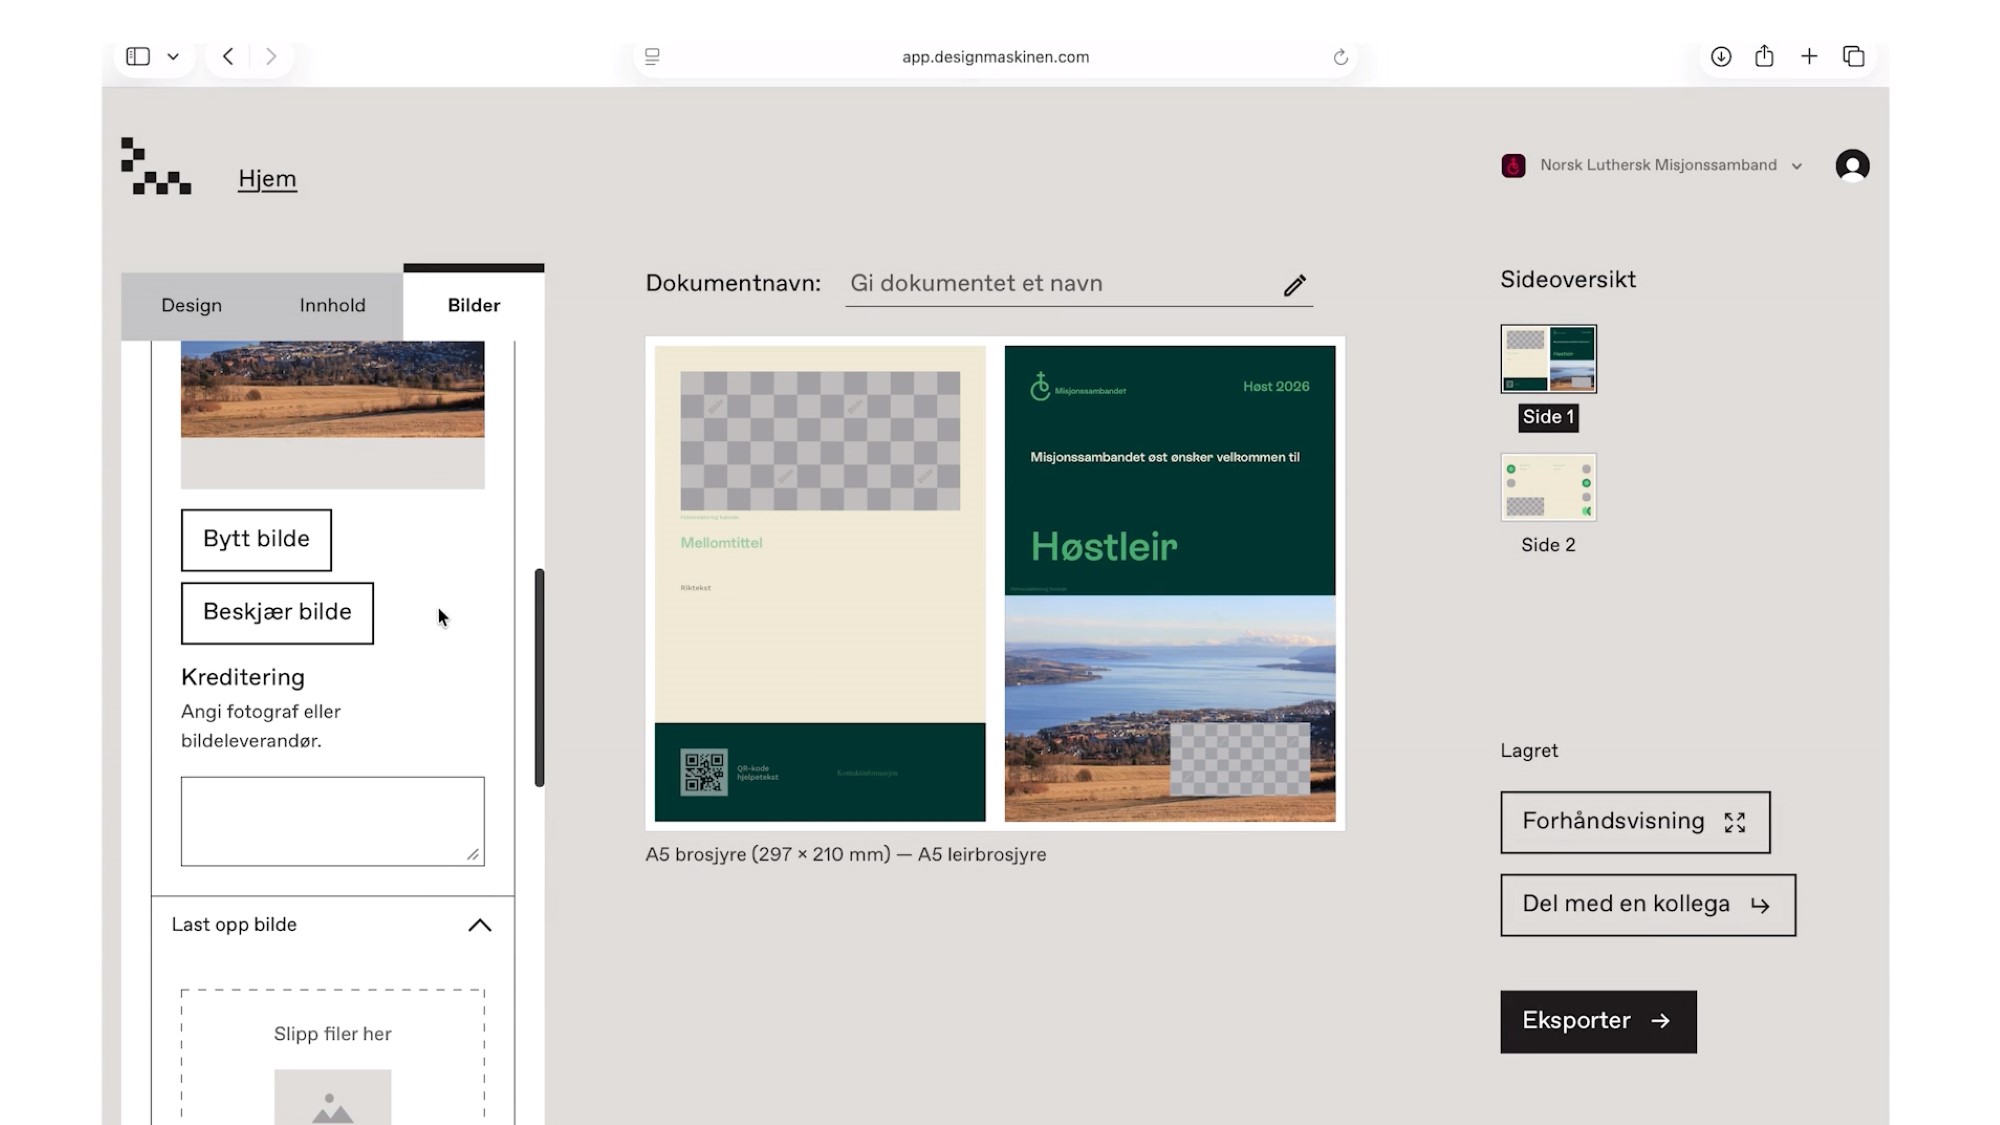Image resolution: width=2000 pixels, height=1125 pixels.
Task: Click pencil icon to edit document name
Action: [x=1294, y=285]
